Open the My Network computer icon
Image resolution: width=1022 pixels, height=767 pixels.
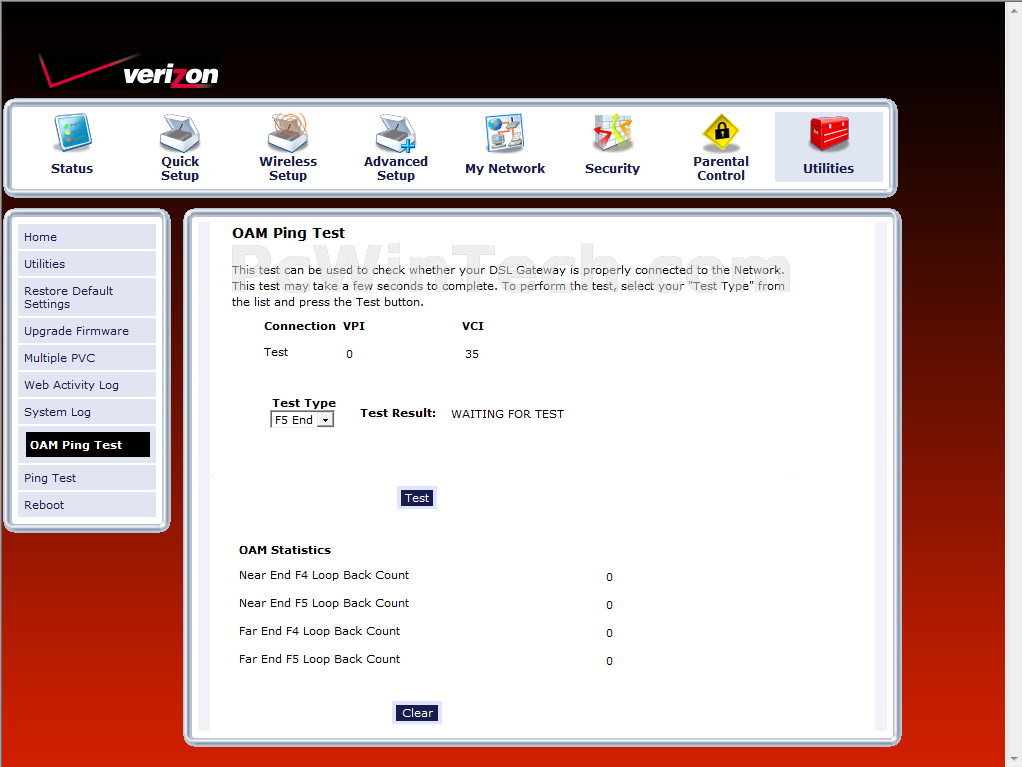click(504, 134)
